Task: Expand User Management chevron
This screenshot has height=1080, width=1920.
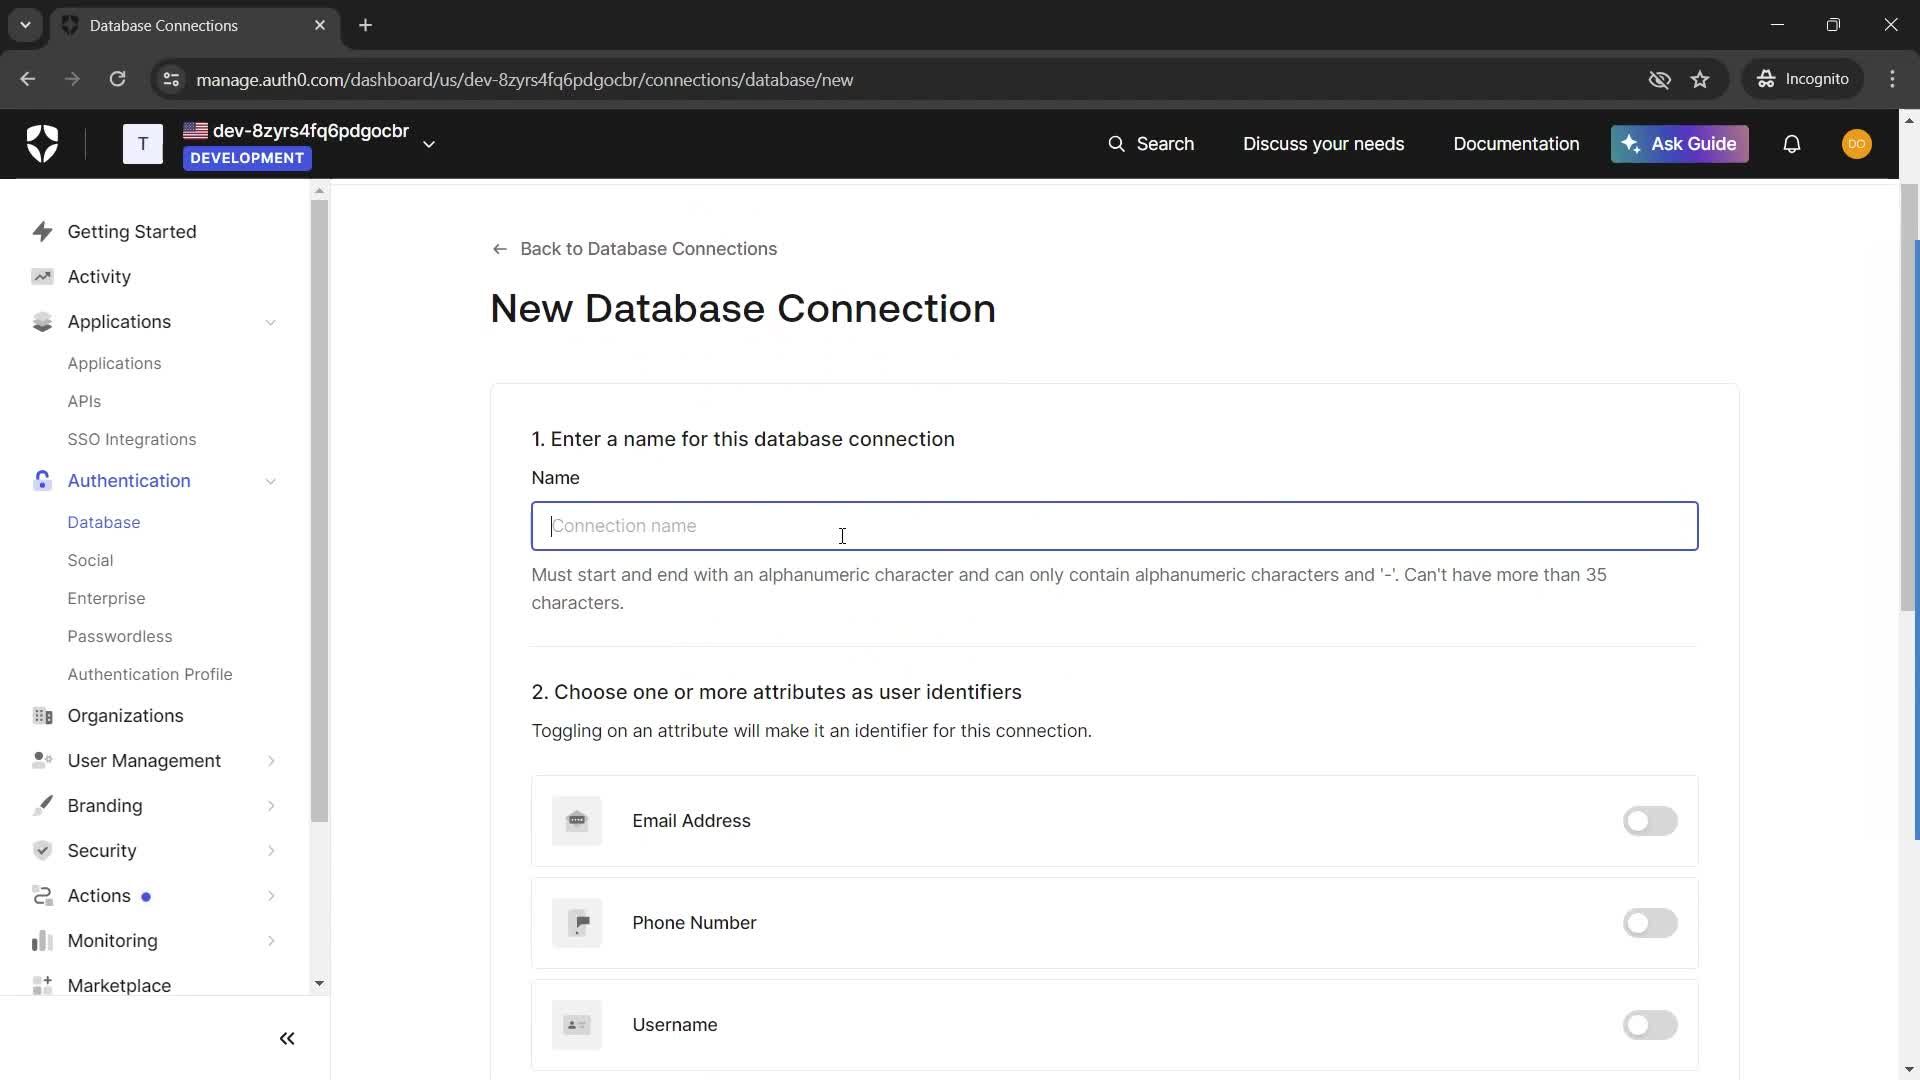Action: pyautogui.click(x=271, y=761)
